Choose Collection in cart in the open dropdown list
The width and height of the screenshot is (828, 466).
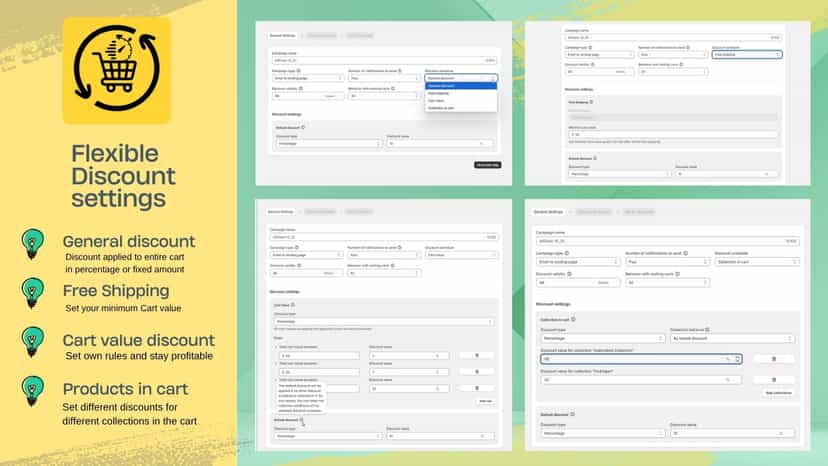(x=461, y=108)
